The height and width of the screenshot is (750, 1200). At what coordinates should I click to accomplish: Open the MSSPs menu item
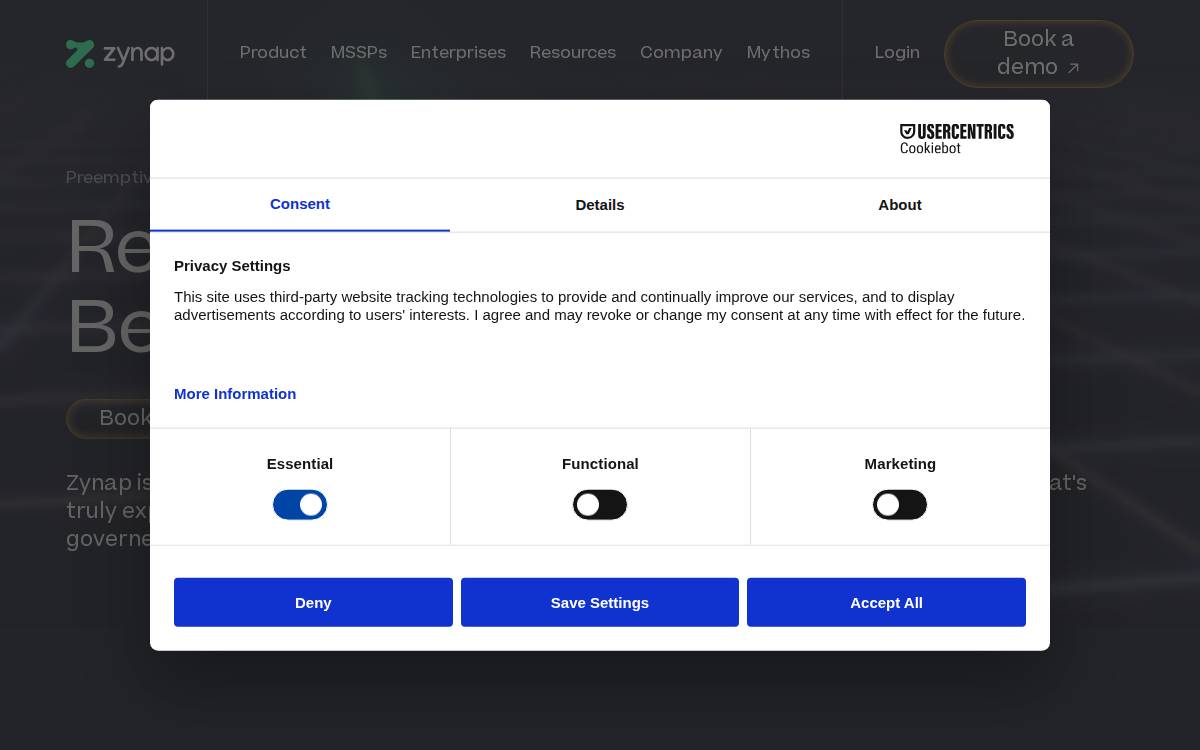[359, 53]
